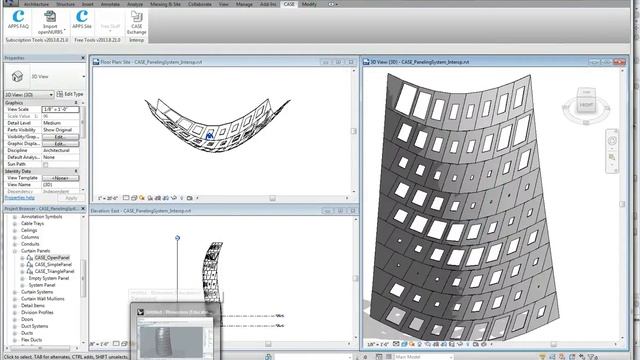The image size is (640, 360).
Task: Collapse the Graphics properties section
Action: click(76, 103)
